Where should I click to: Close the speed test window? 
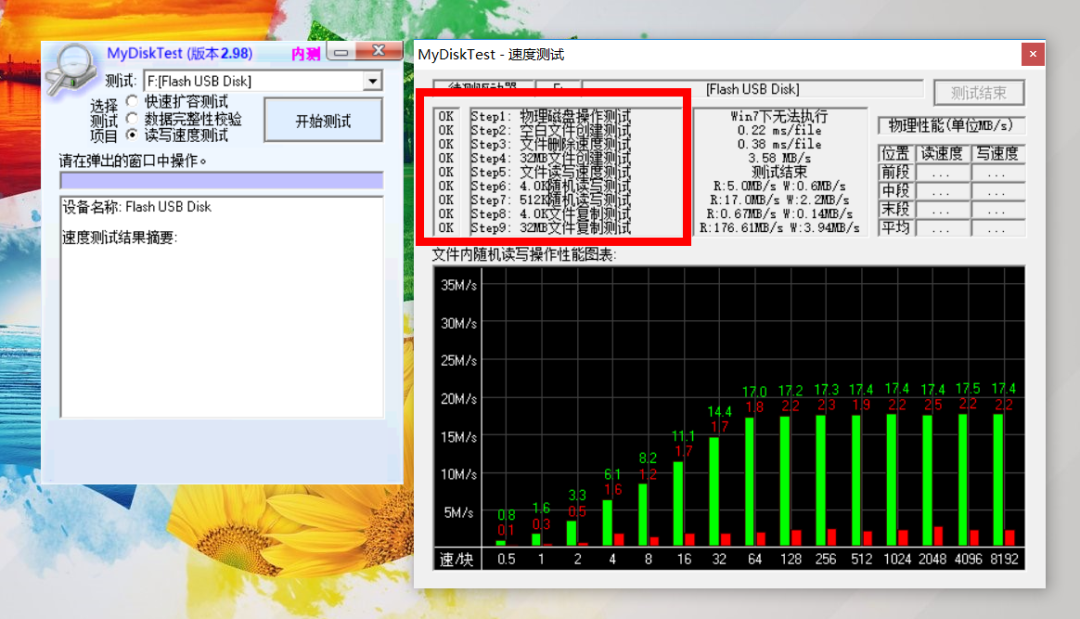tap(1030, 54)
